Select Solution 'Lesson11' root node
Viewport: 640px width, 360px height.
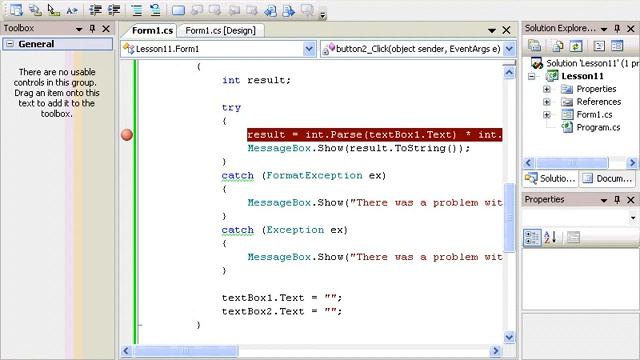(592, 63)
